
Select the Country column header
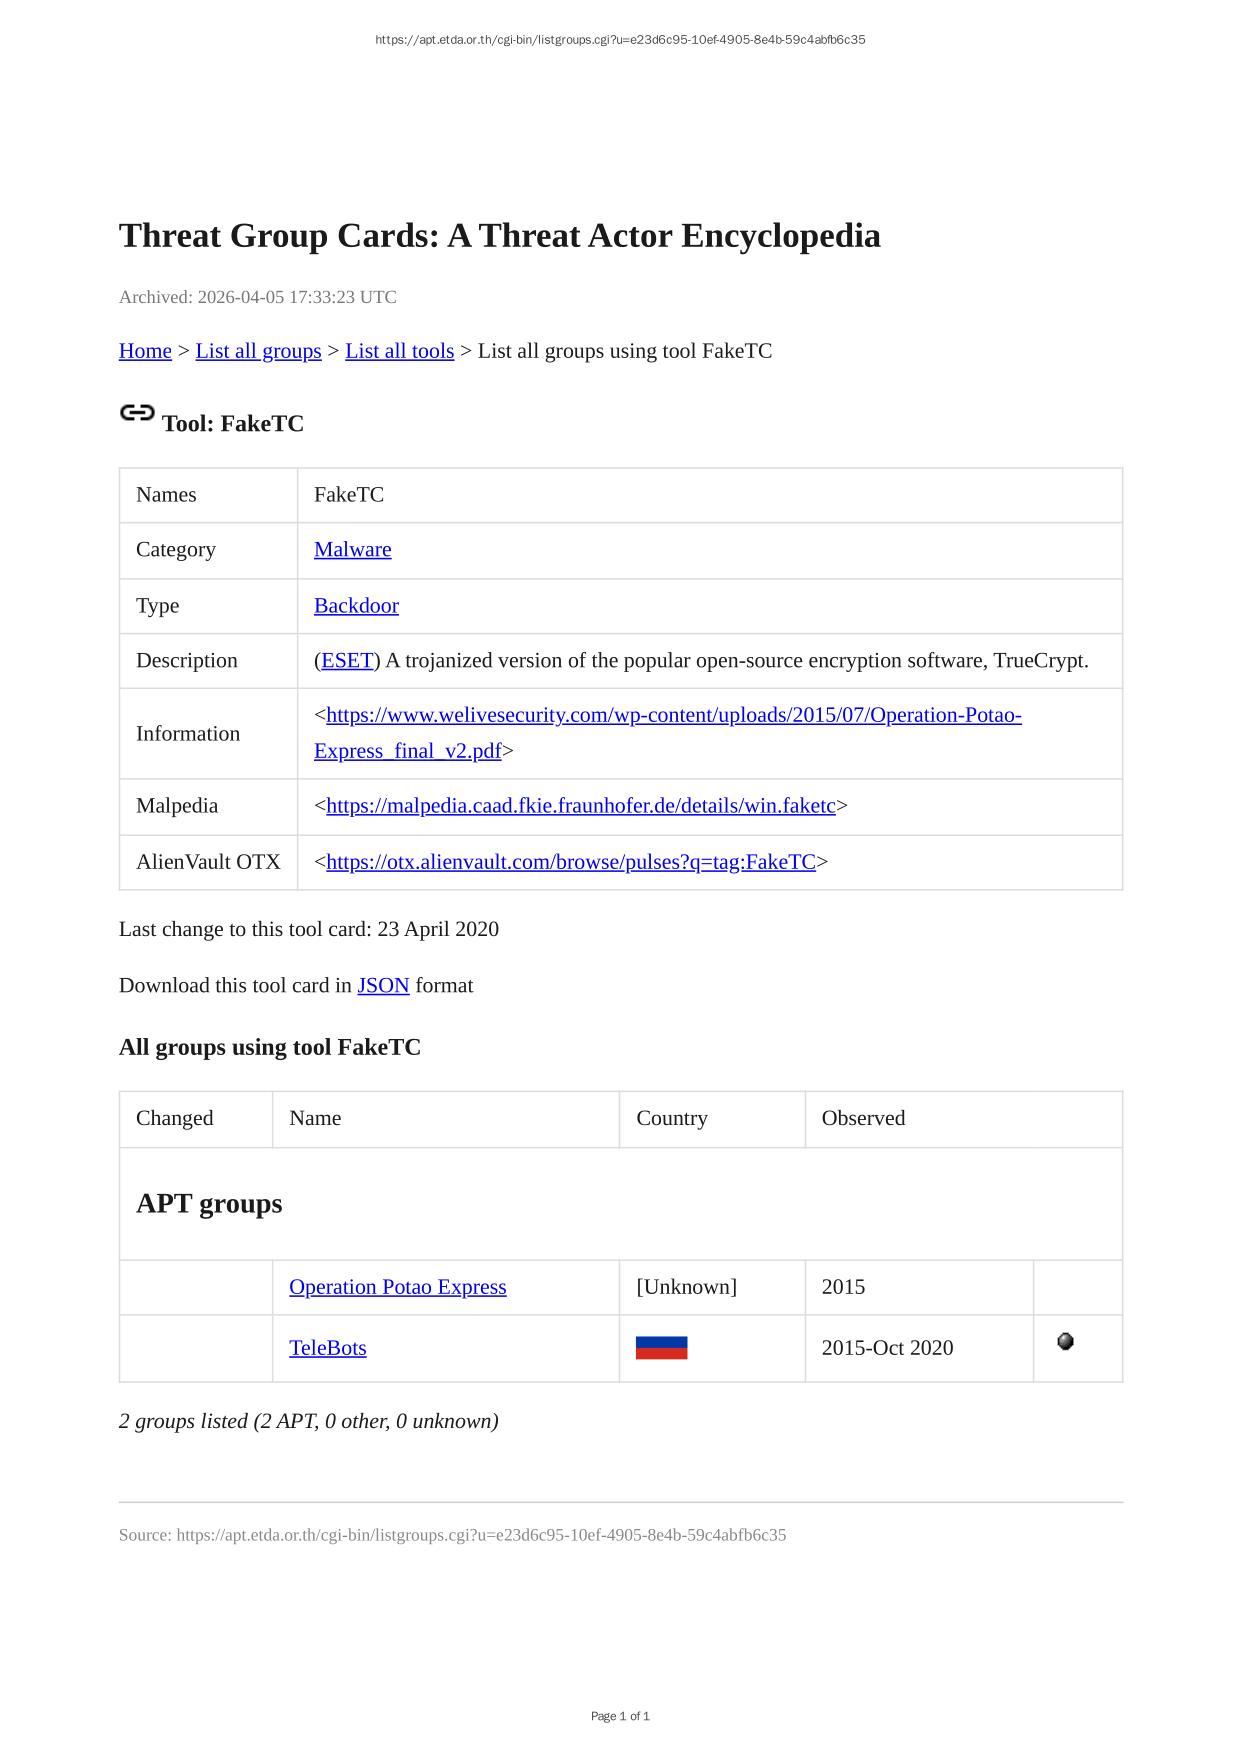[671, 1118]
